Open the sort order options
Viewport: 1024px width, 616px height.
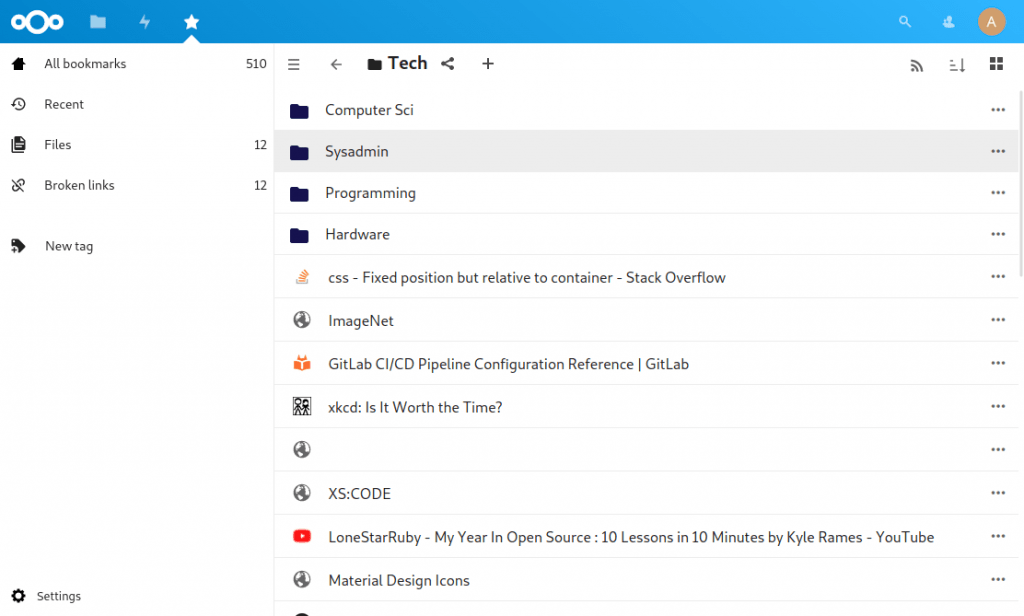tap(957, 64)
